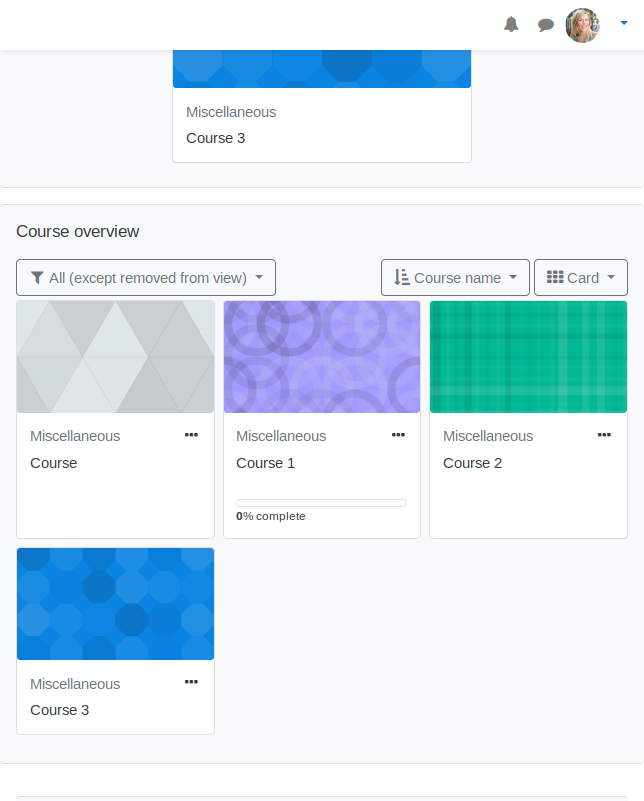644x801 pixels.
Task: Open the three-dot menu for Course 2
Action: pyautogui.click(x=604, y=435)
